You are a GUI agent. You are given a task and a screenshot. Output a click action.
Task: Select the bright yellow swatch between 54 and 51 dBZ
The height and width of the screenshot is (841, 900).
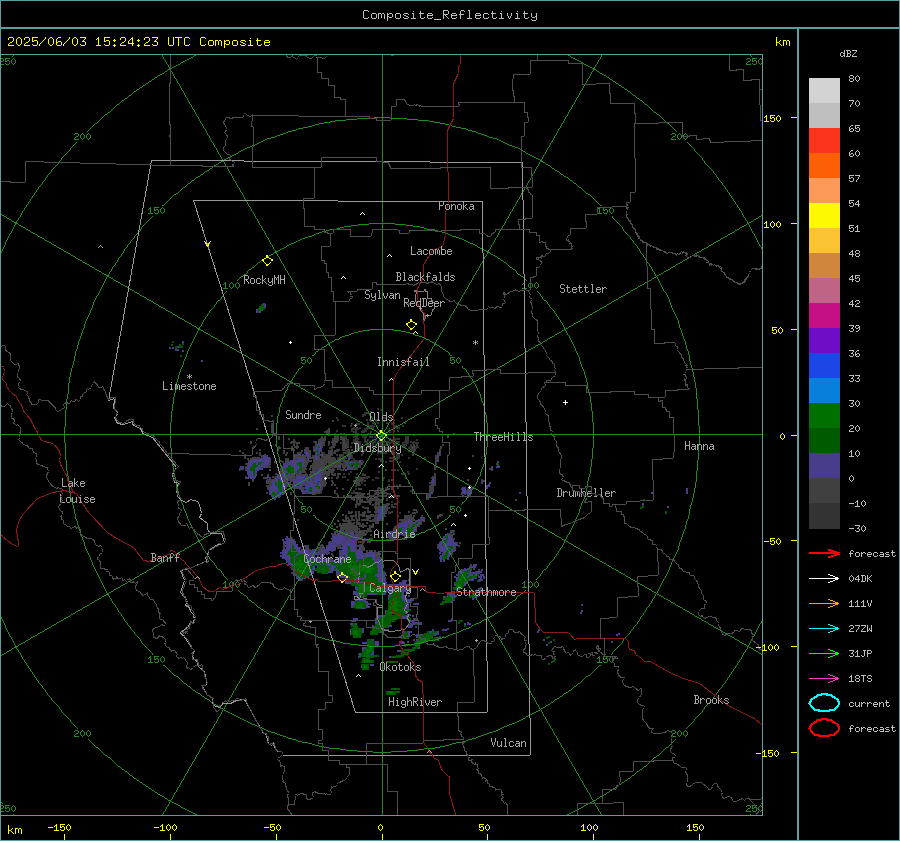coord(824,215)
